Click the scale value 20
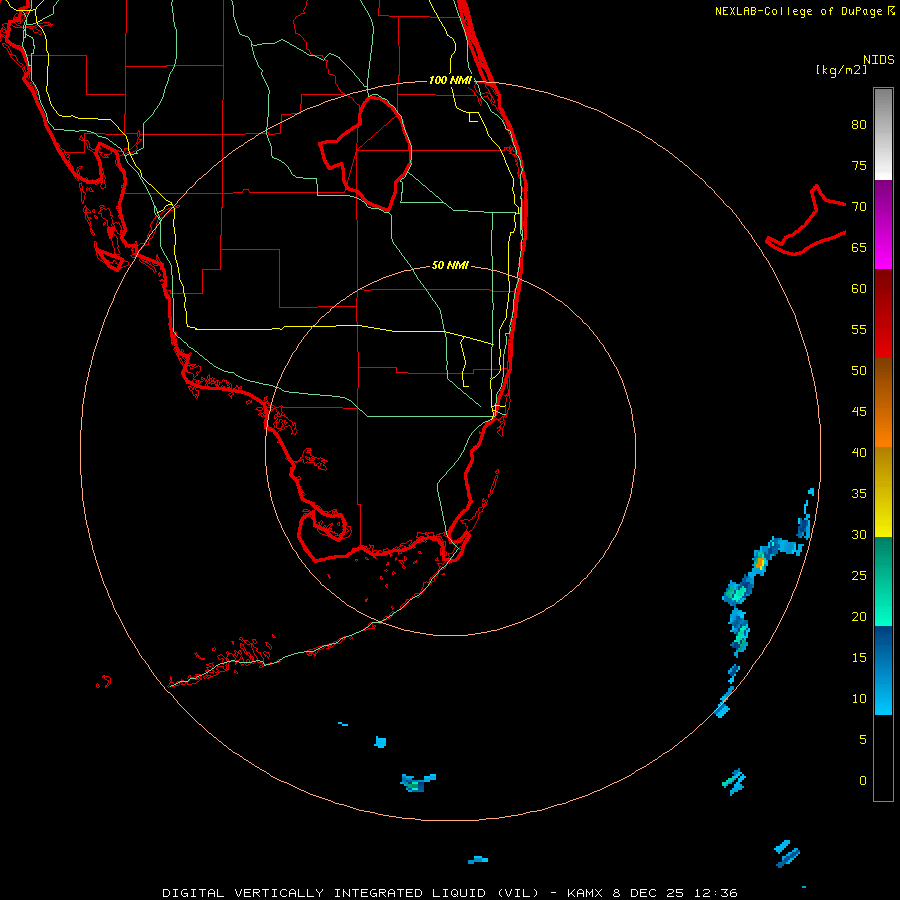 (x=859, y=616)
